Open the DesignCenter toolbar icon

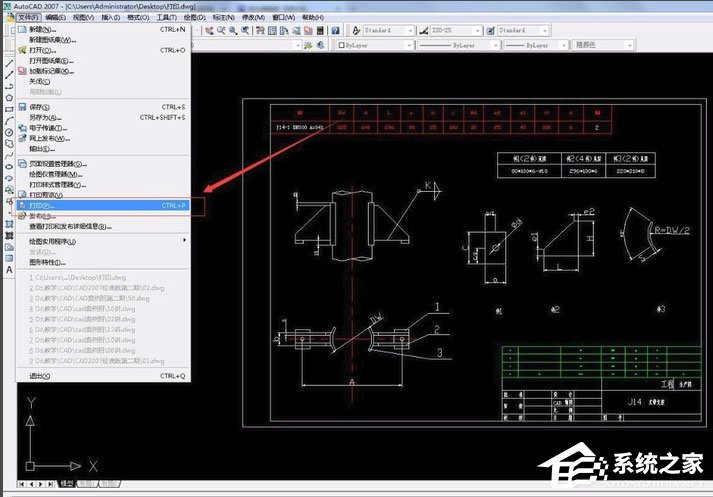(x=272, y=30)
